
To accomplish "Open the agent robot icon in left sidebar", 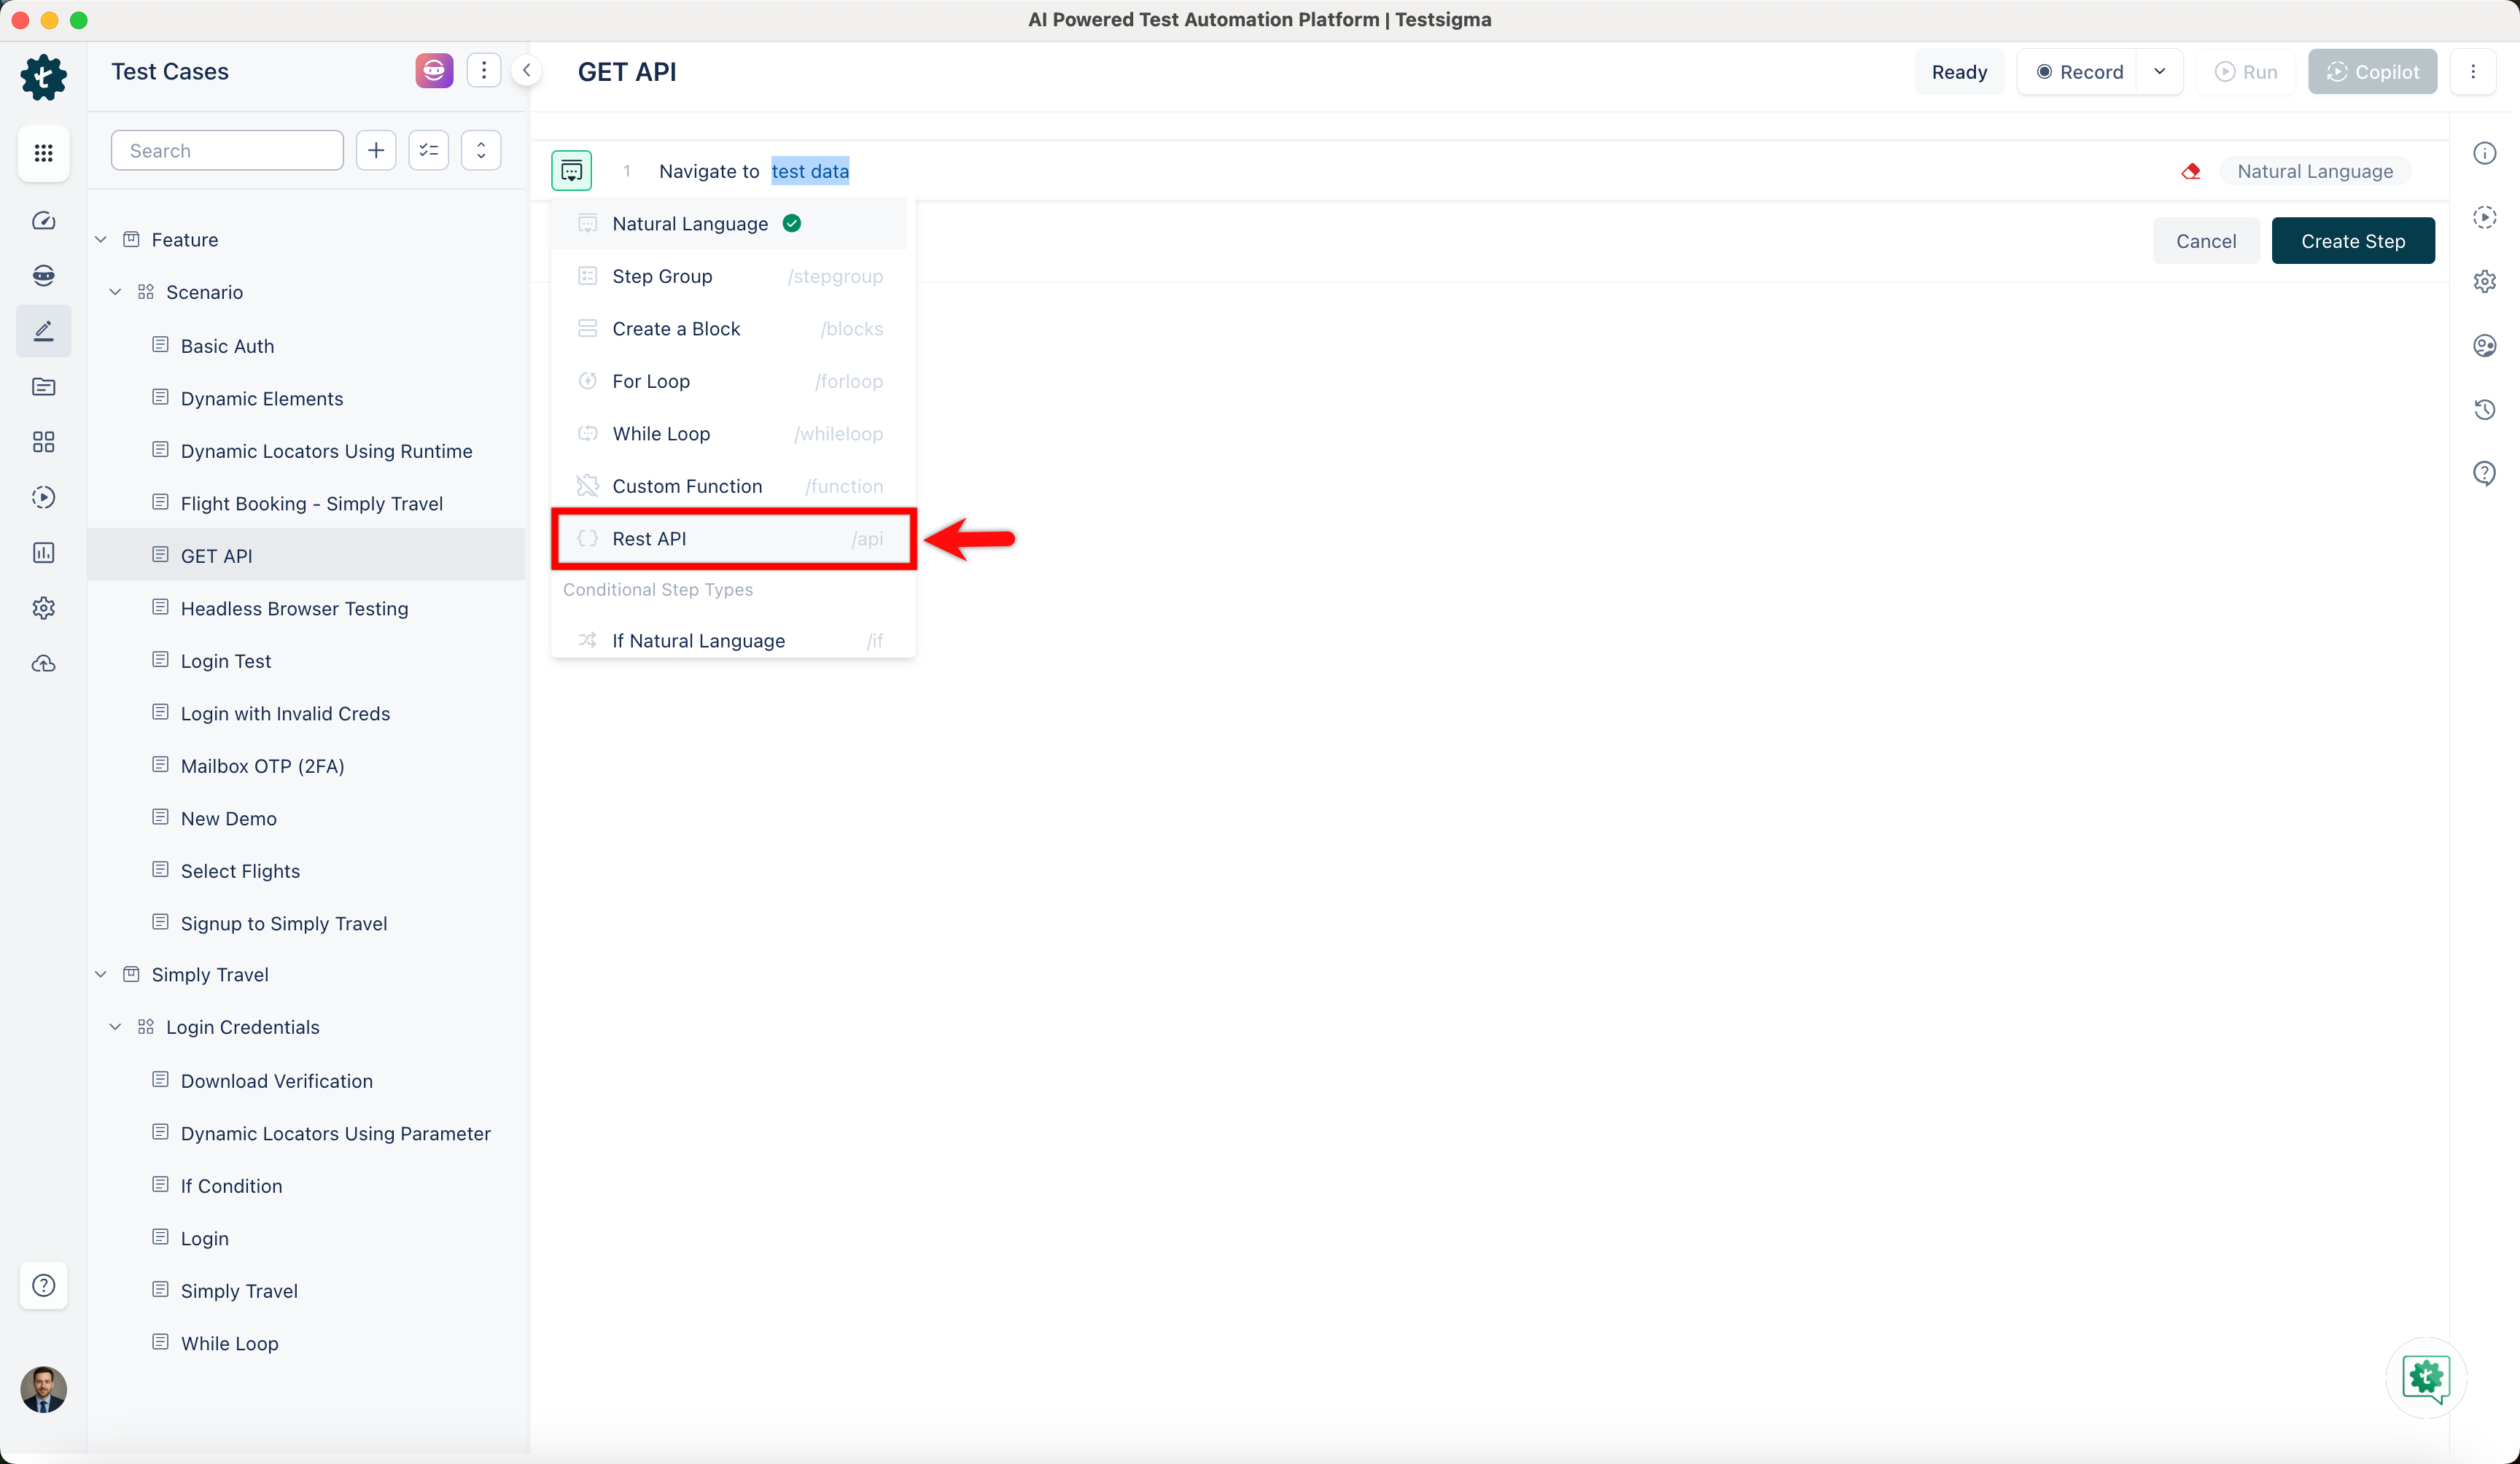I will click(x=43, y=275).
